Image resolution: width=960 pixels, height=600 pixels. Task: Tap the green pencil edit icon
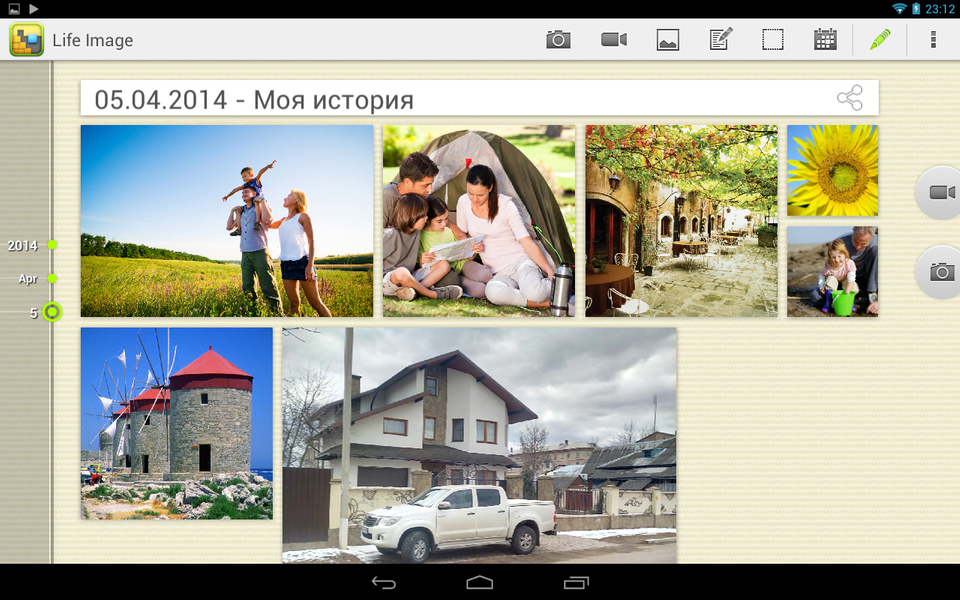tap(880, 40)
